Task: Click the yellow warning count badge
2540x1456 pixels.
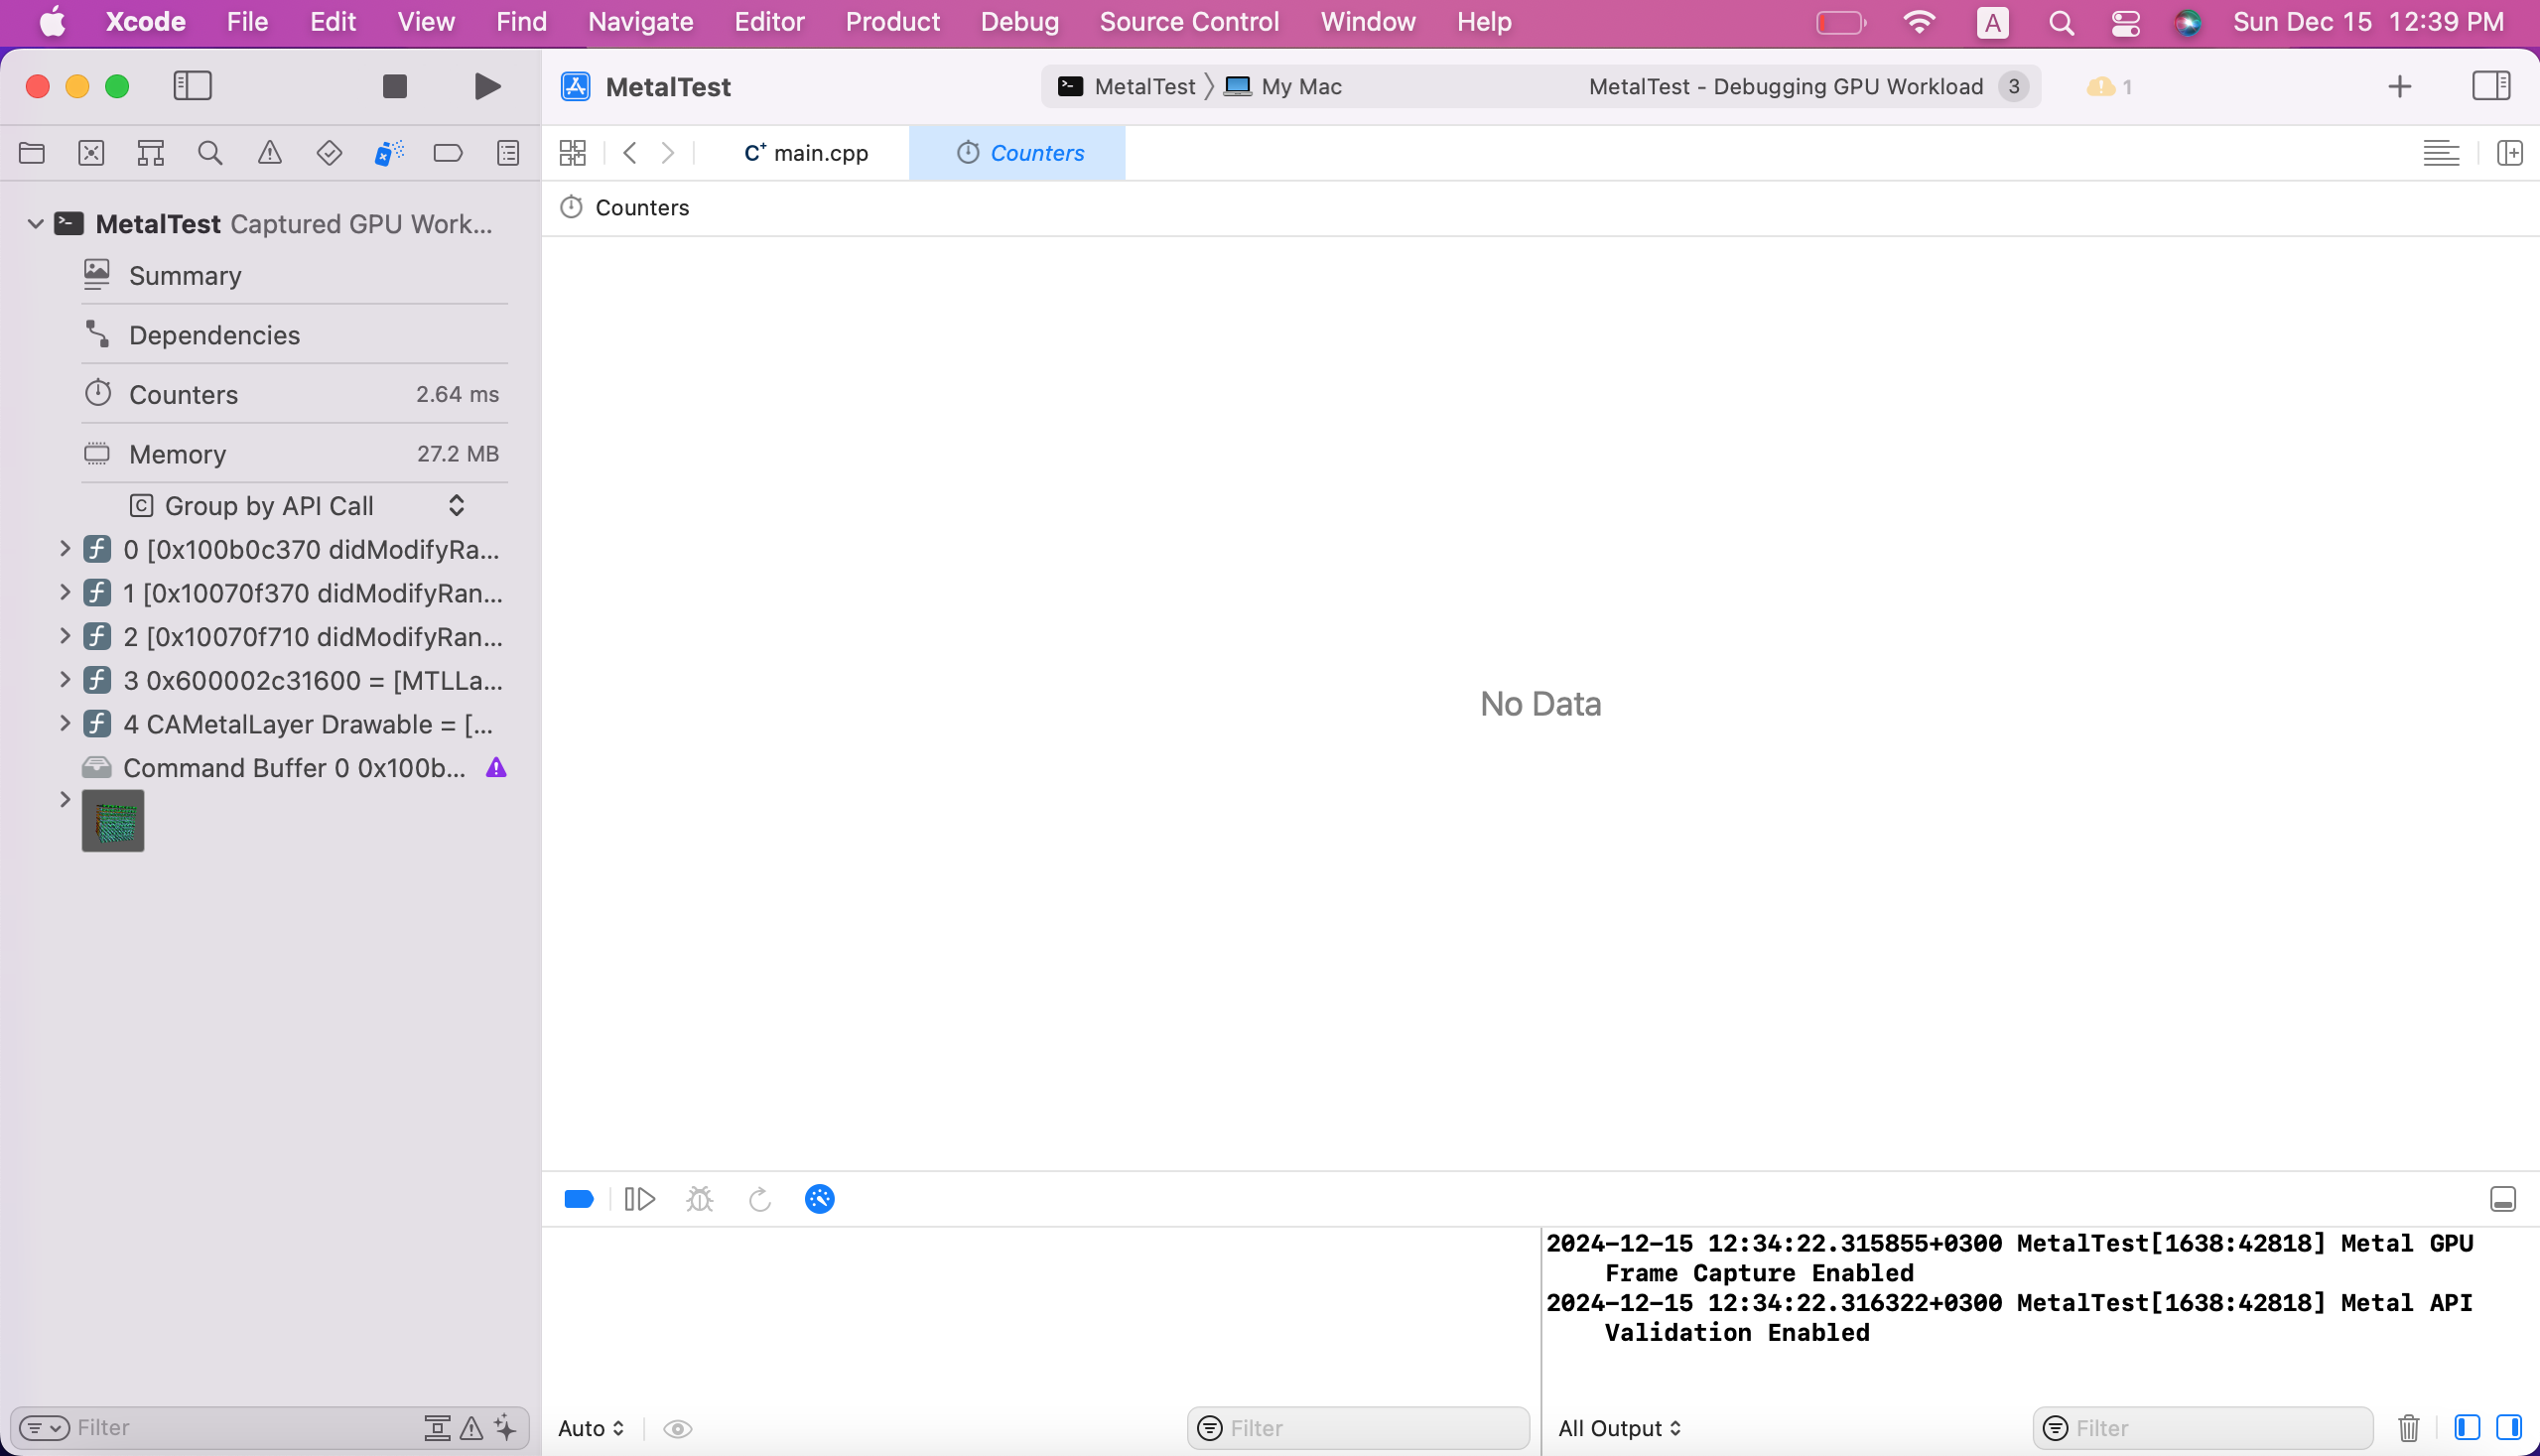Action: 2109,87
